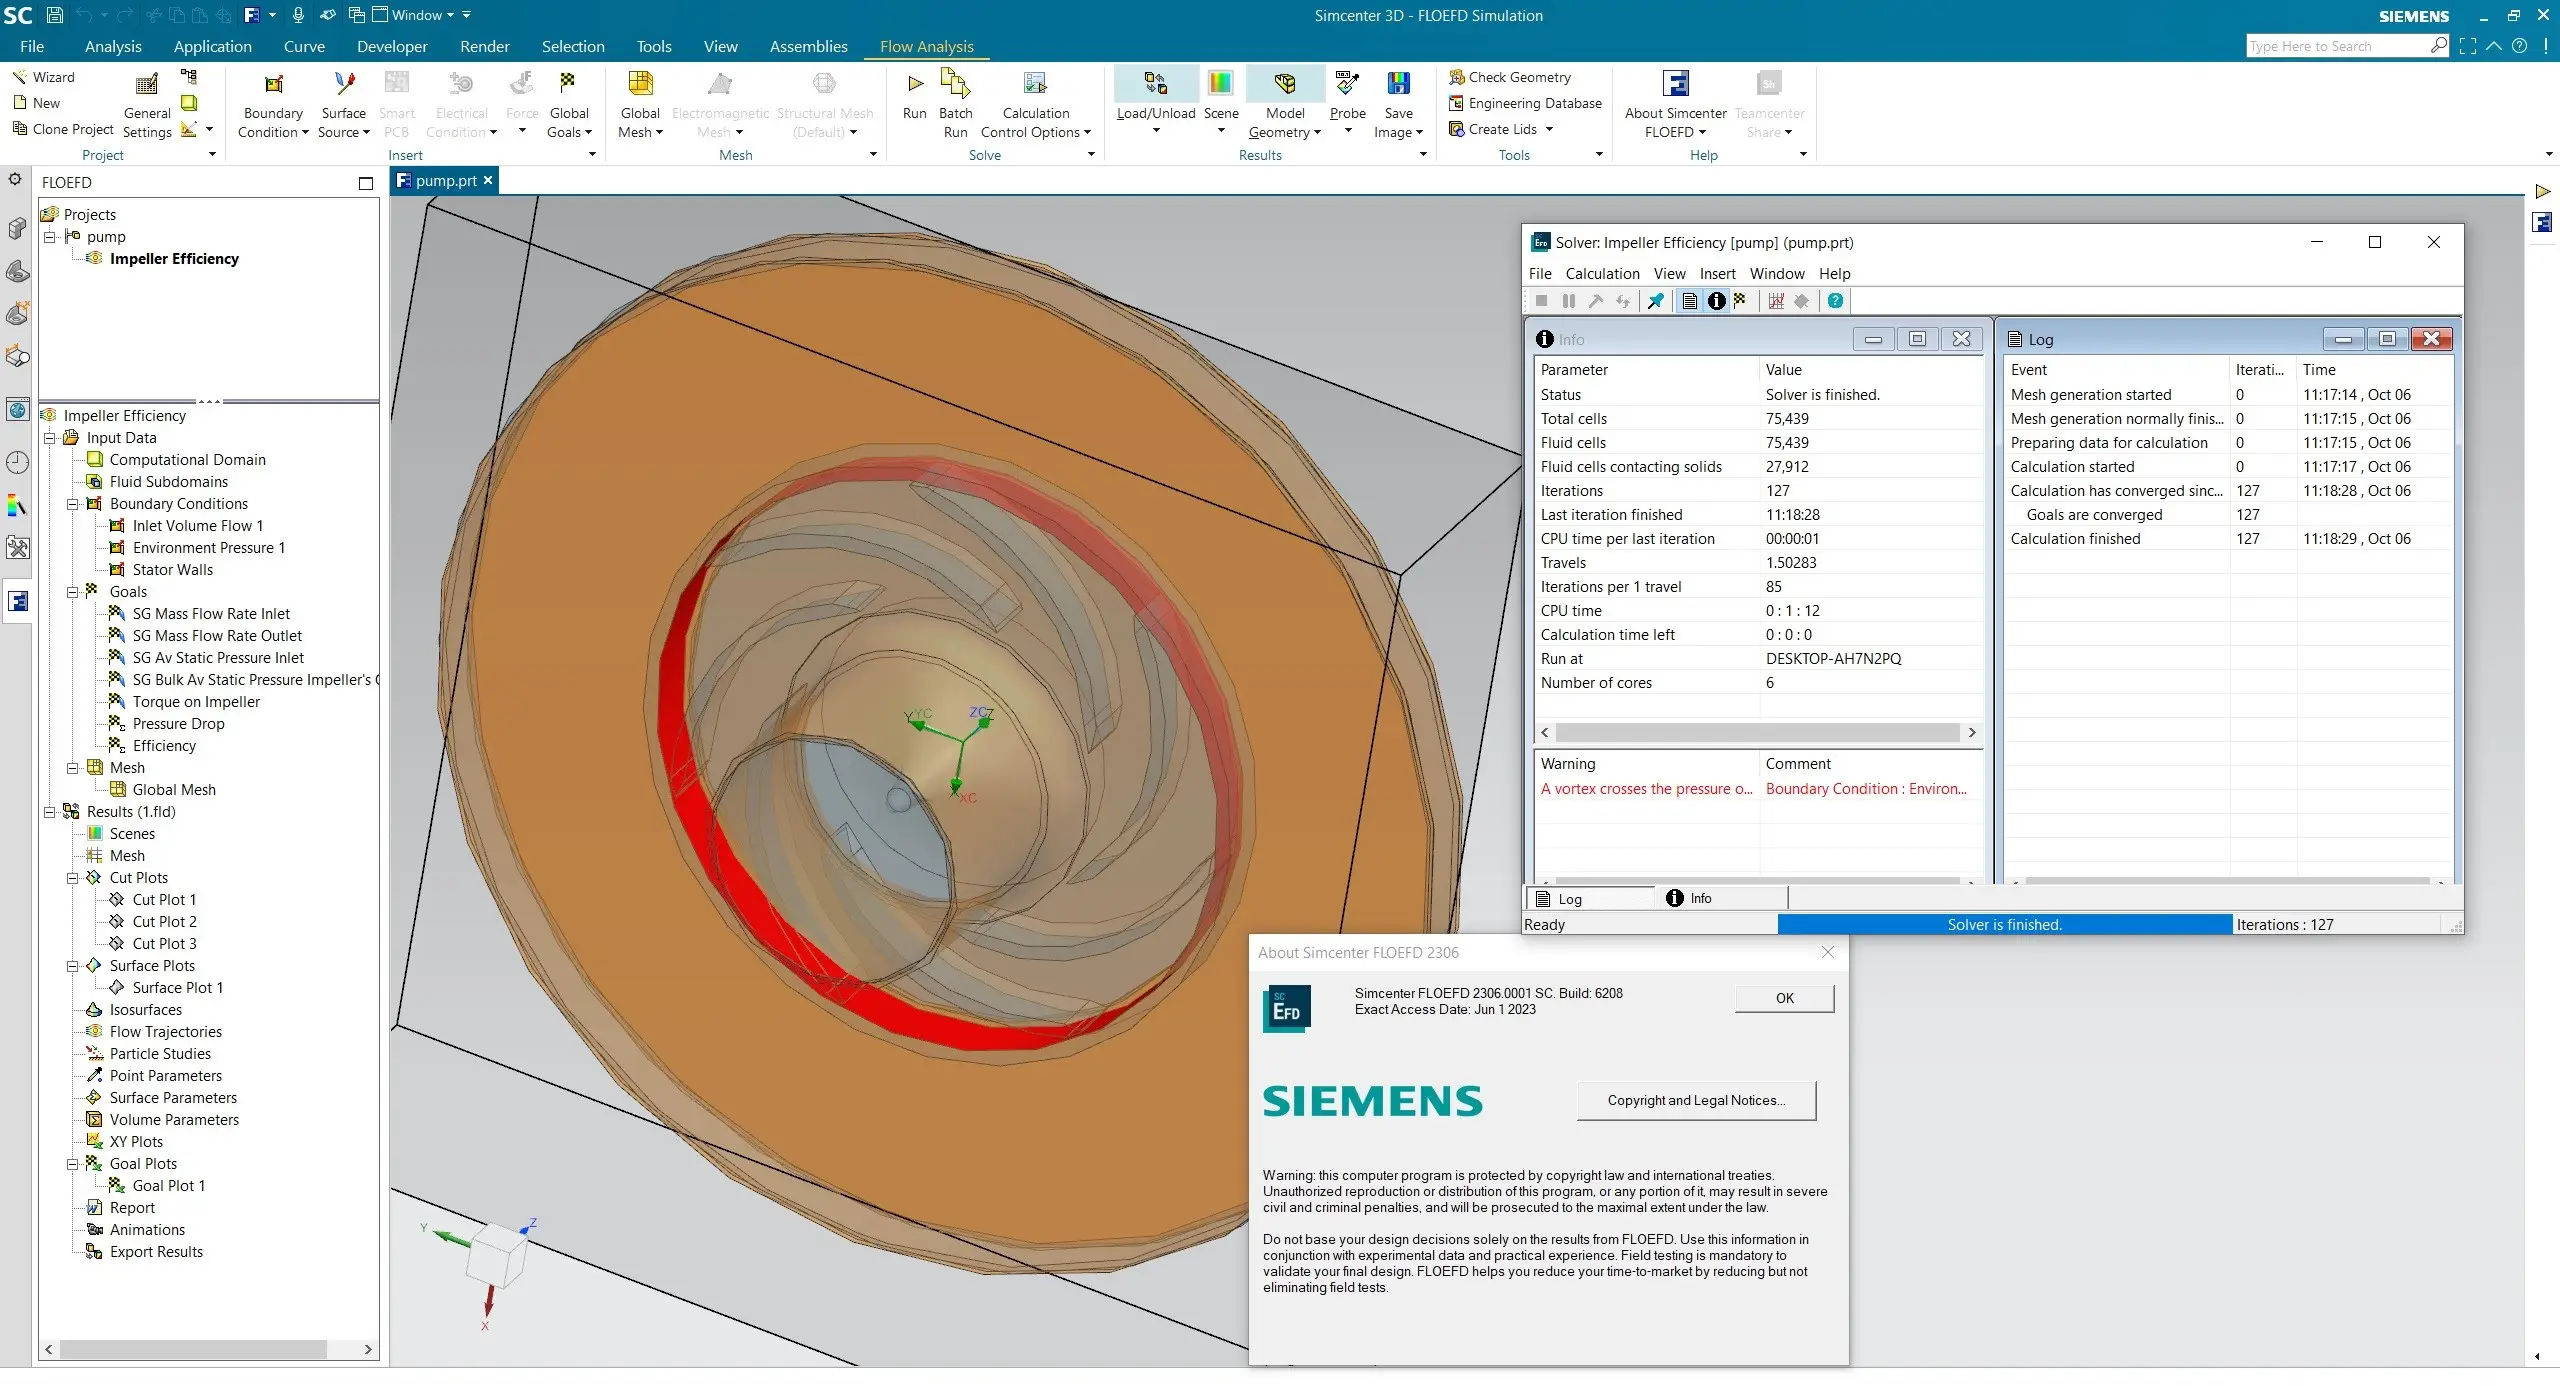Click the Boundary Condition icon
The height and width of the screenshot is (1386, 2560).
[x=273, y=84]
